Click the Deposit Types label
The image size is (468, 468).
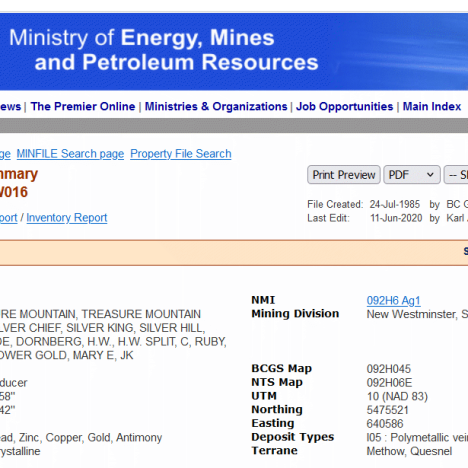coord(293,437)
